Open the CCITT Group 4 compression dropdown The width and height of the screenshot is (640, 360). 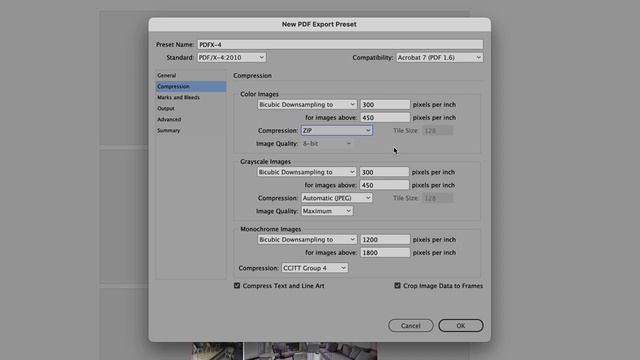[x=315, y=268]
